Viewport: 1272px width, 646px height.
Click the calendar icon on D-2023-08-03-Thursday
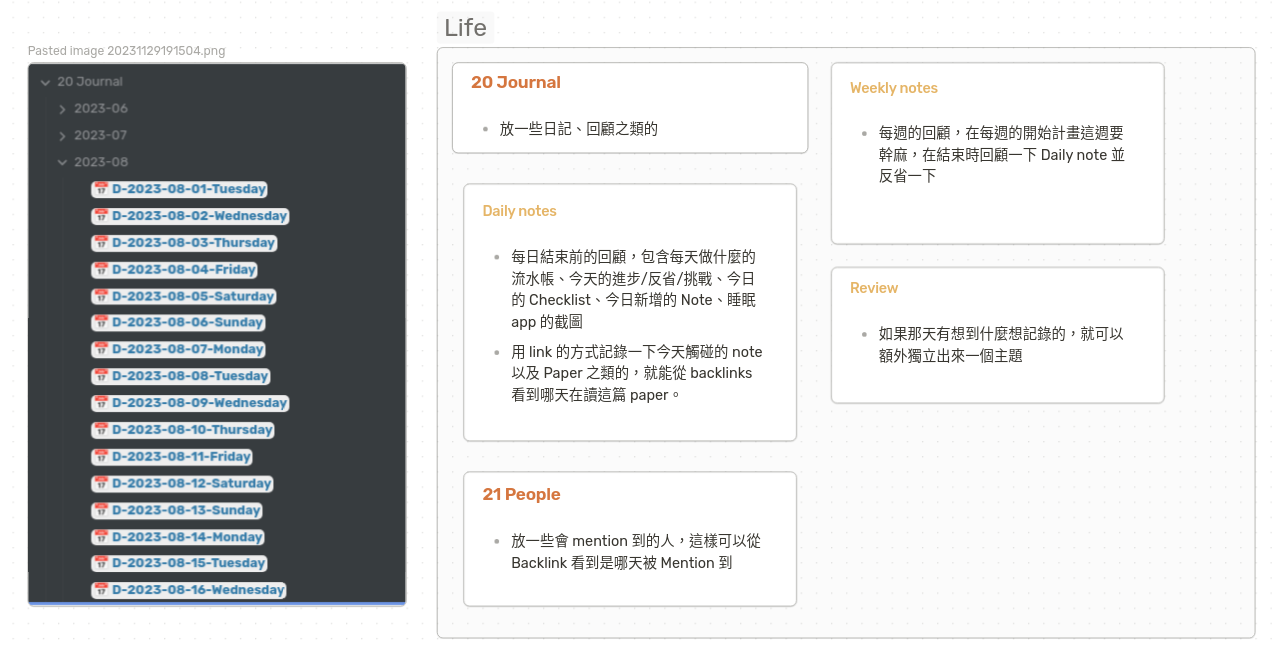[101, 242]
